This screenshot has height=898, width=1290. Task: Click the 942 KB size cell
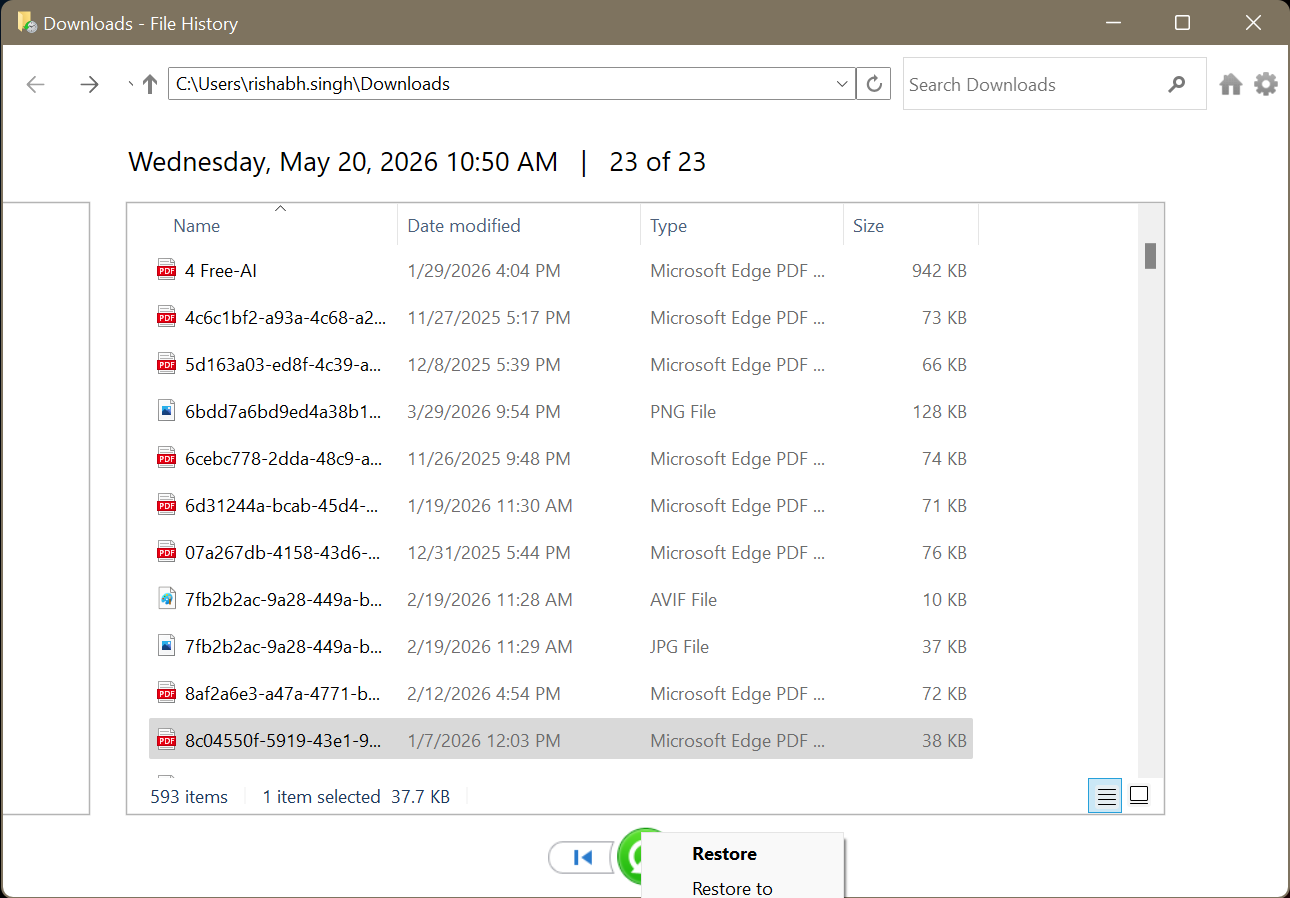pos(939,270)
